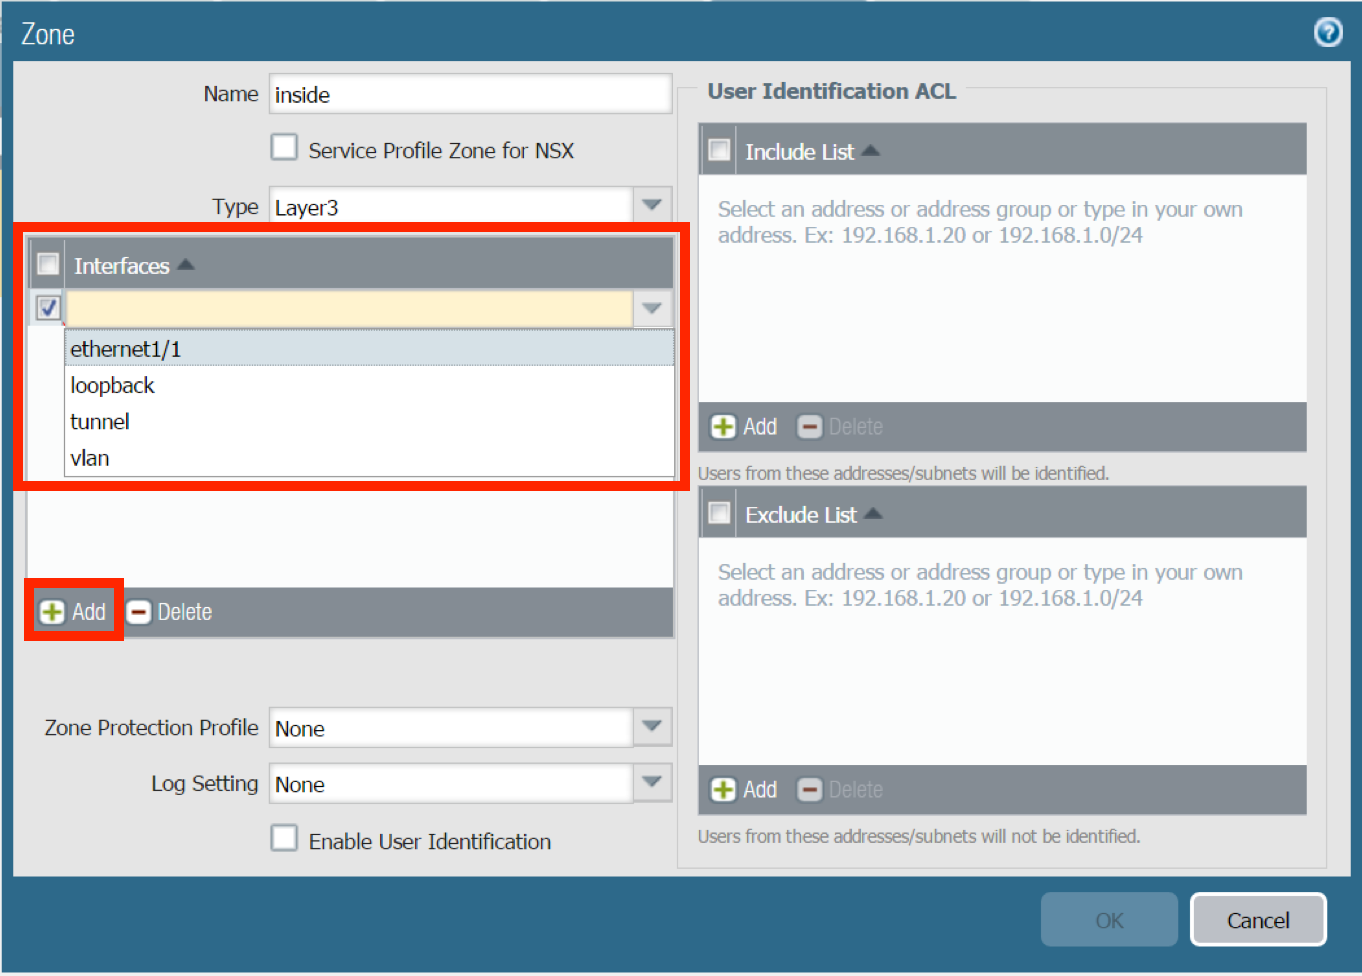Sort the Include List column arrow
The width and height of the screenshot is (1362, 976).
point(871,151)
